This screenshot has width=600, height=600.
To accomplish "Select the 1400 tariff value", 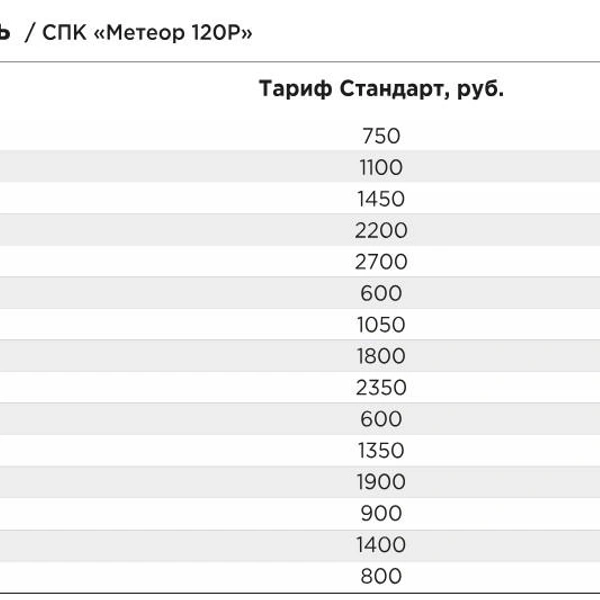I will click(x=381, y=545).
